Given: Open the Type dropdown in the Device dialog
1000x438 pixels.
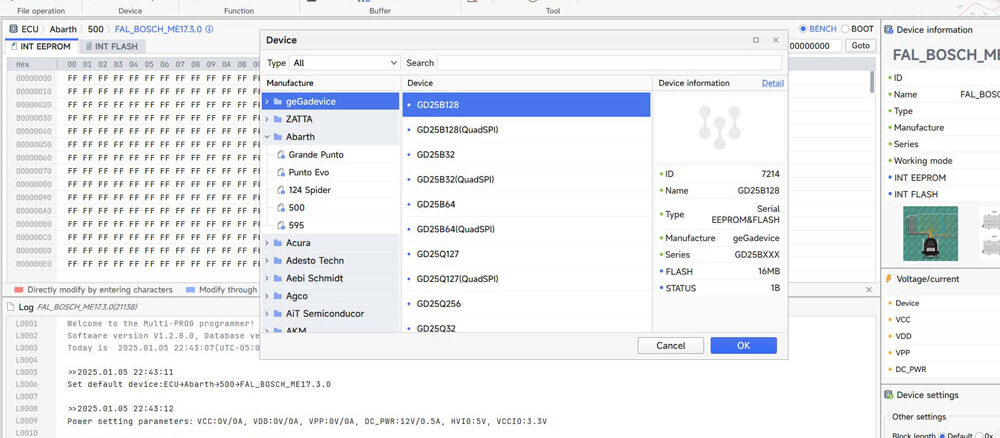Looking at the screenshot, I should (344, 63).
